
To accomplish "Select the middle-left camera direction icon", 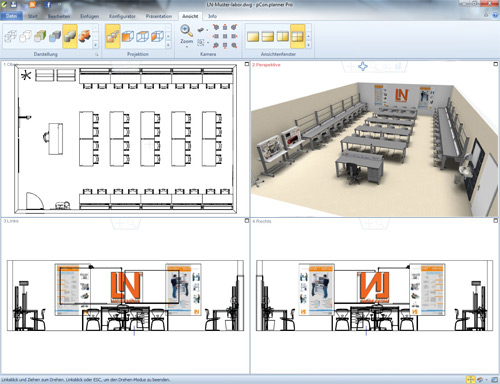I will [216, 36].
